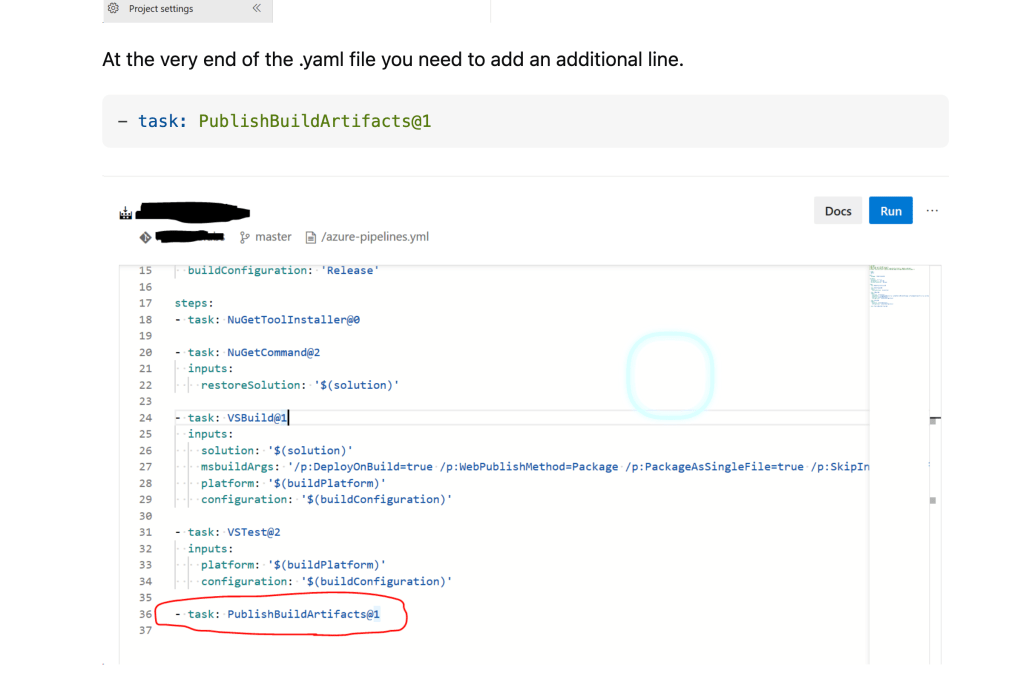Click the Docs button
The width and height of the screenshot is (1023, 691).
tap(838, 211)
